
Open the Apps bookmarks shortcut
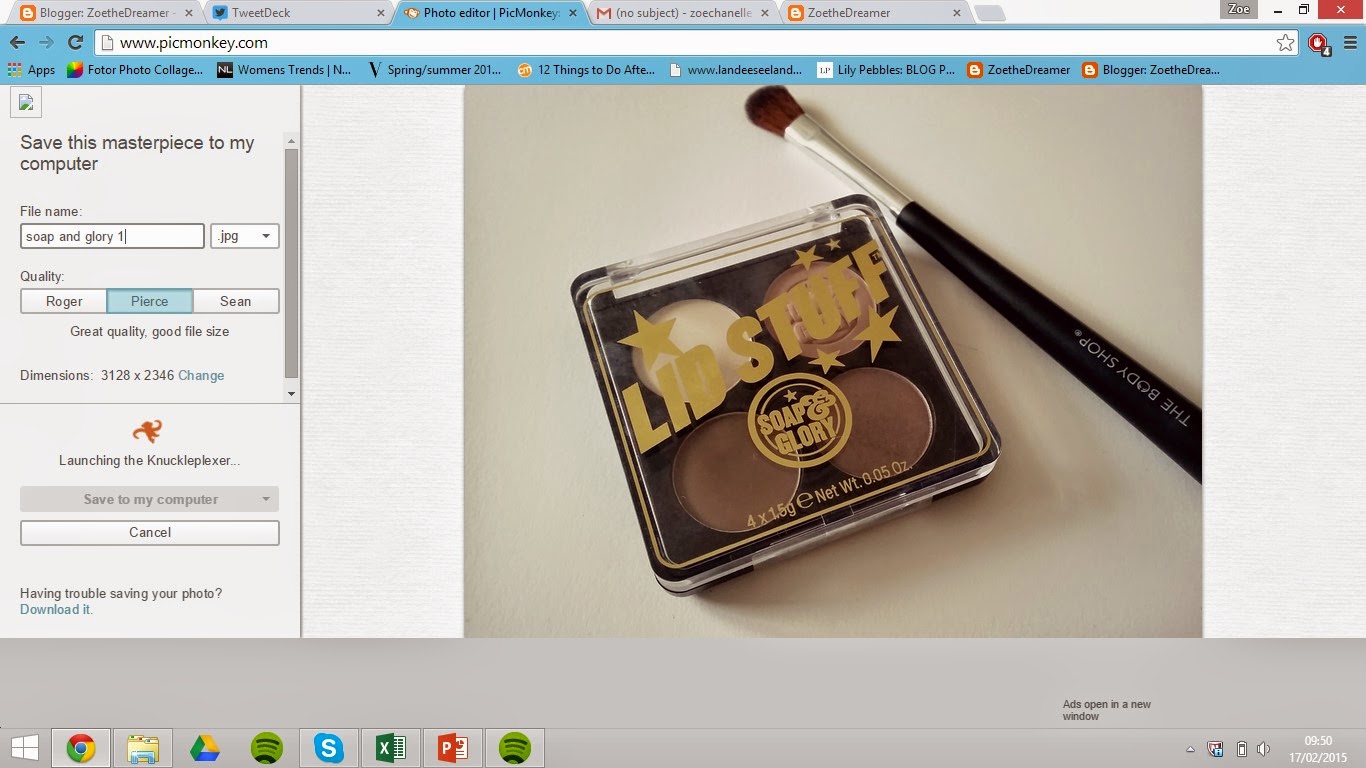coord(31,70)
